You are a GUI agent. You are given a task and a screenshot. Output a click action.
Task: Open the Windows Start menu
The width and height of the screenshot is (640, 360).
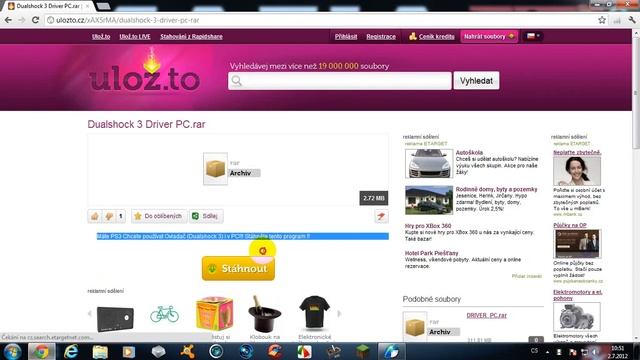pyautogui.click(x=12, y=351)
